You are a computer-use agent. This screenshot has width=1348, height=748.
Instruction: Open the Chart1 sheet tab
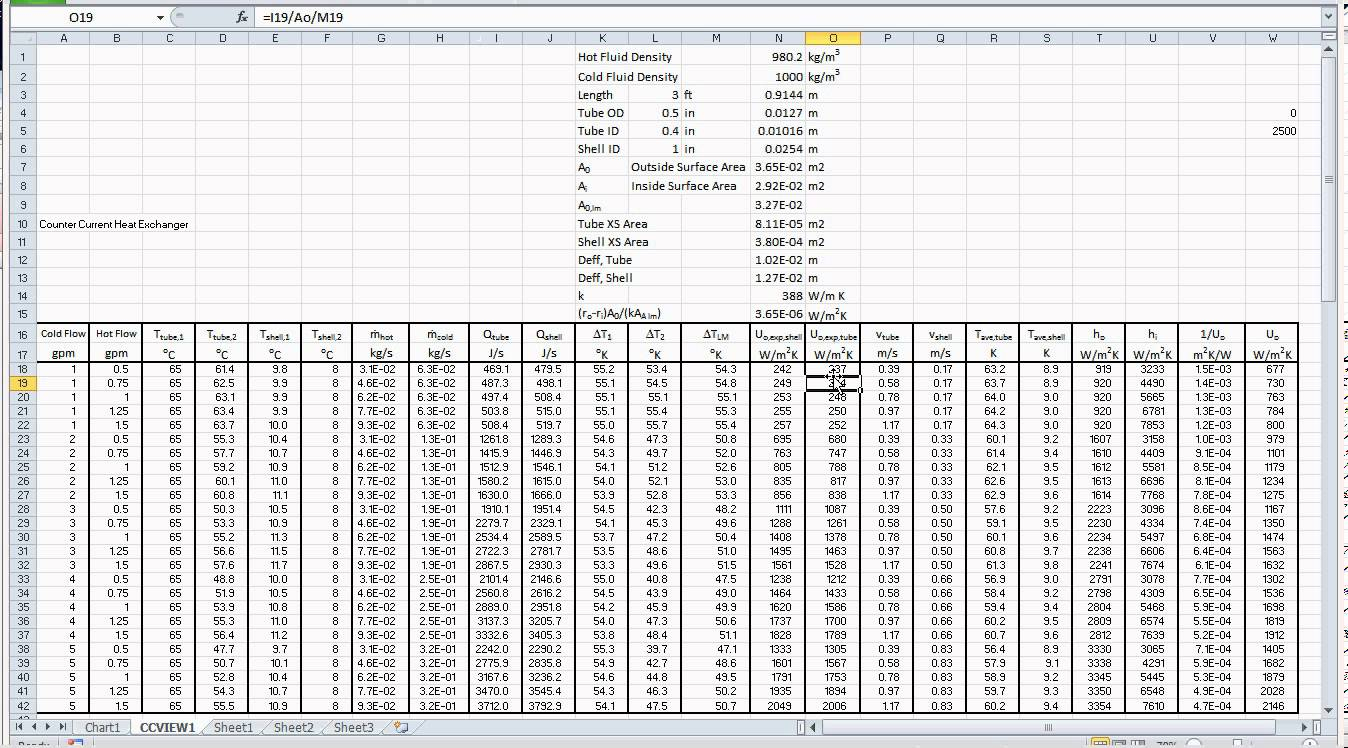(103, 728)
